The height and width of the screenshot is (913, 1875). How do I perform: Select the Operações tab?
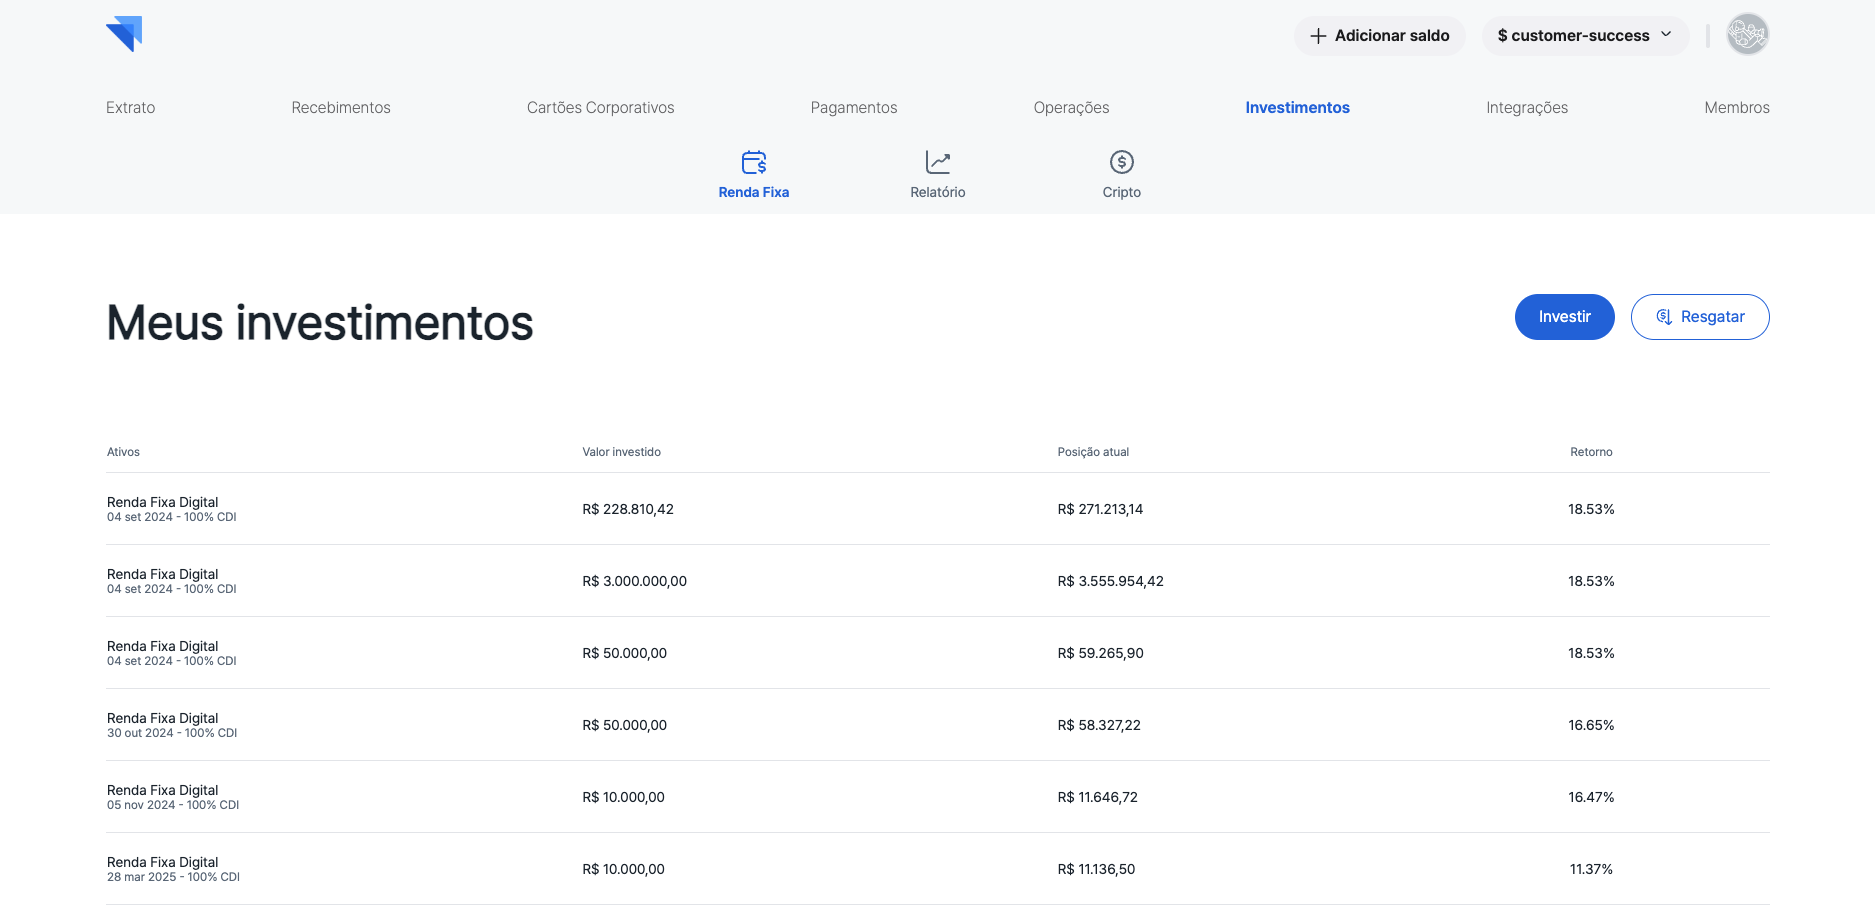(1071, 108)
